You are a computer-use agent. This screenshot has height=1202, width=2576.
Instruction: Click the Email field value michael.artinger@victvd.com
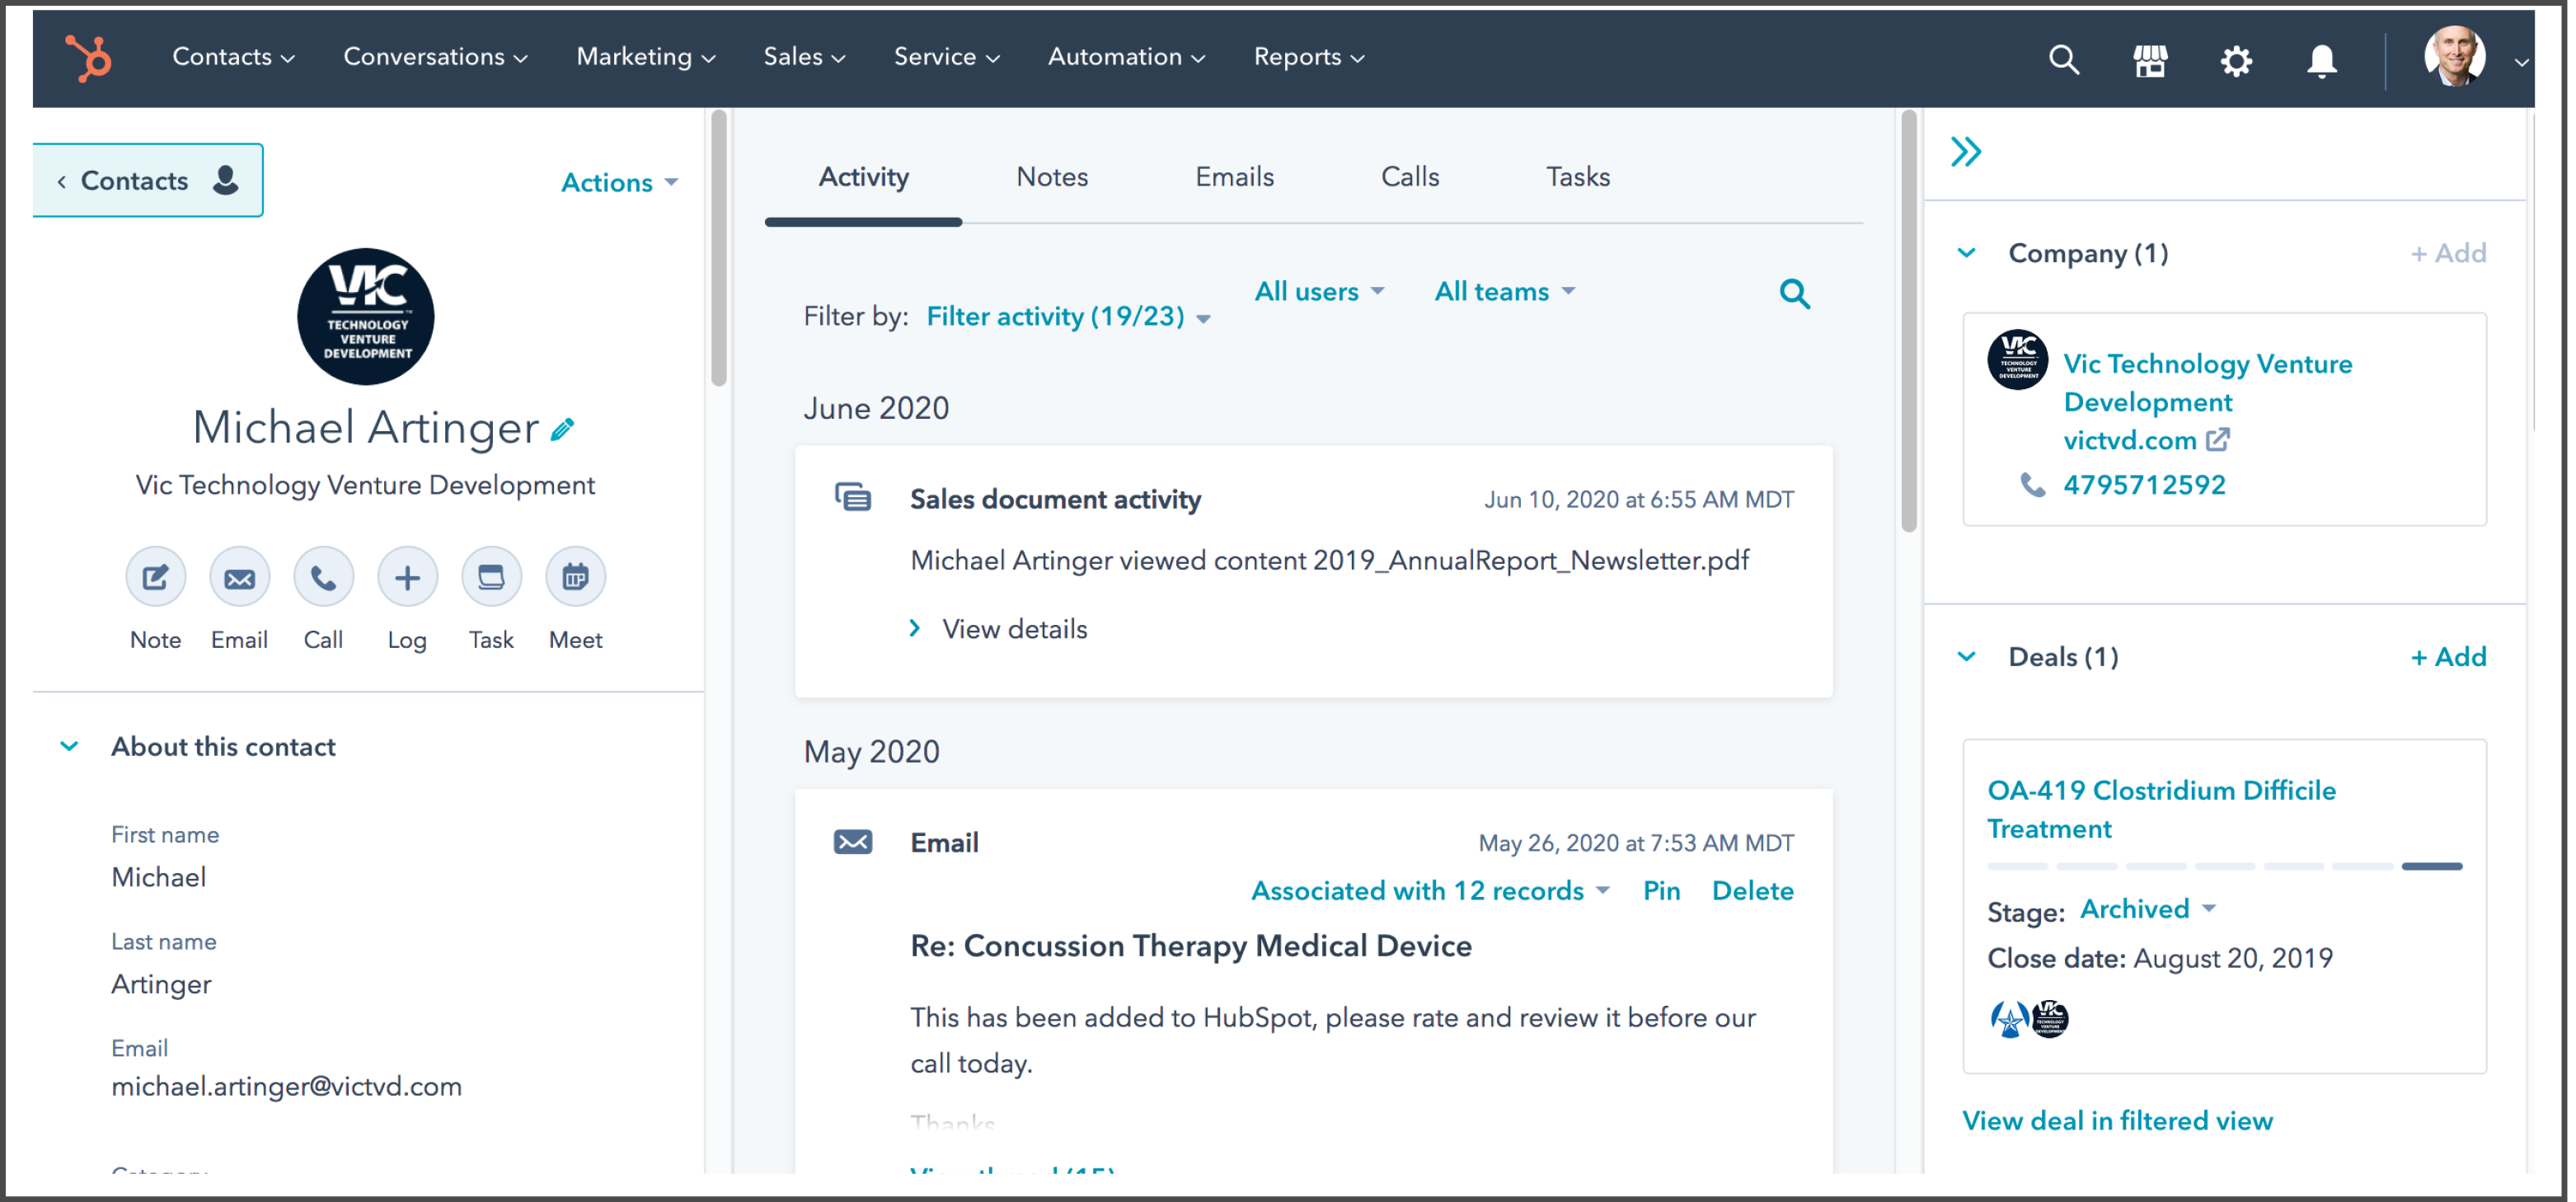(287, 1087)
